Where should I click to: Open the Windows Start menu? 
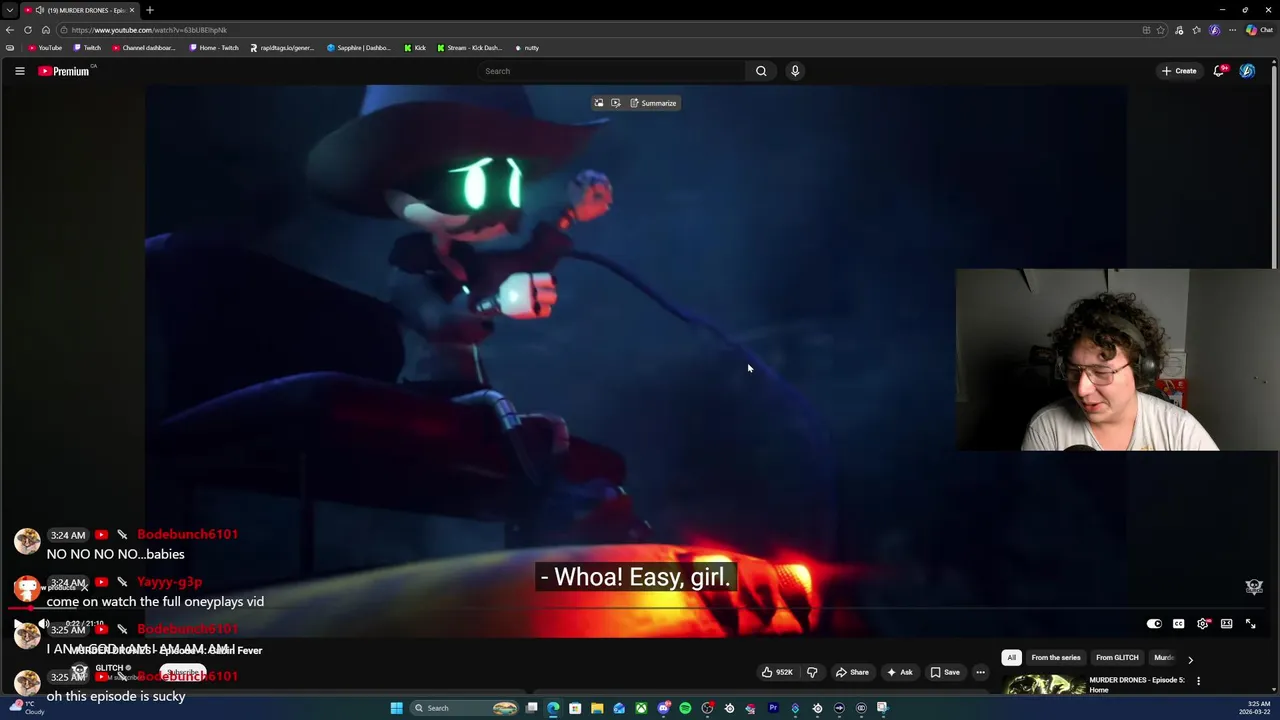(x=397, y=708)
